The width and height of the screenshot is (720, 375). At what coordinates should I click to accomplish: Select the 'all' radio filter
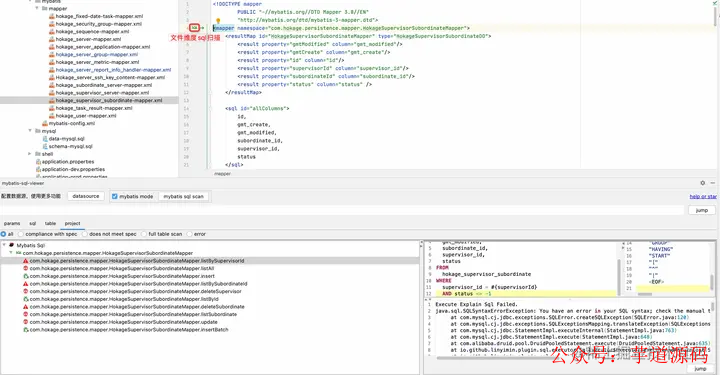pos(3,234)
